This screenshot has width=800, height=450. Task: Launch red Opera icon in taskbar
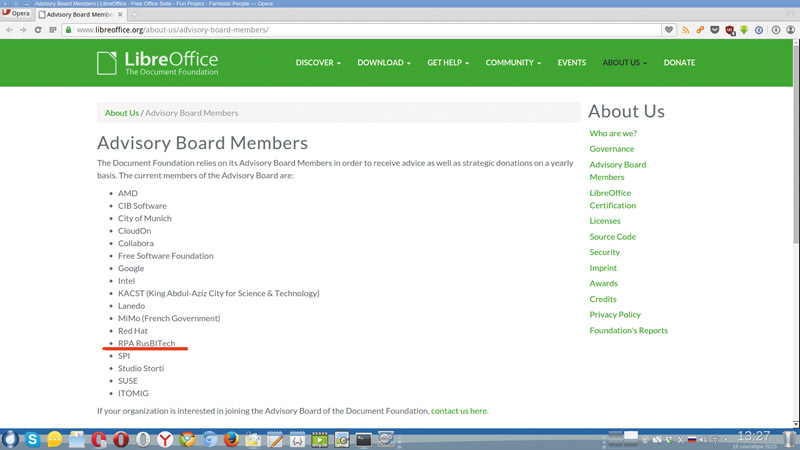click(x=121, y=439)
